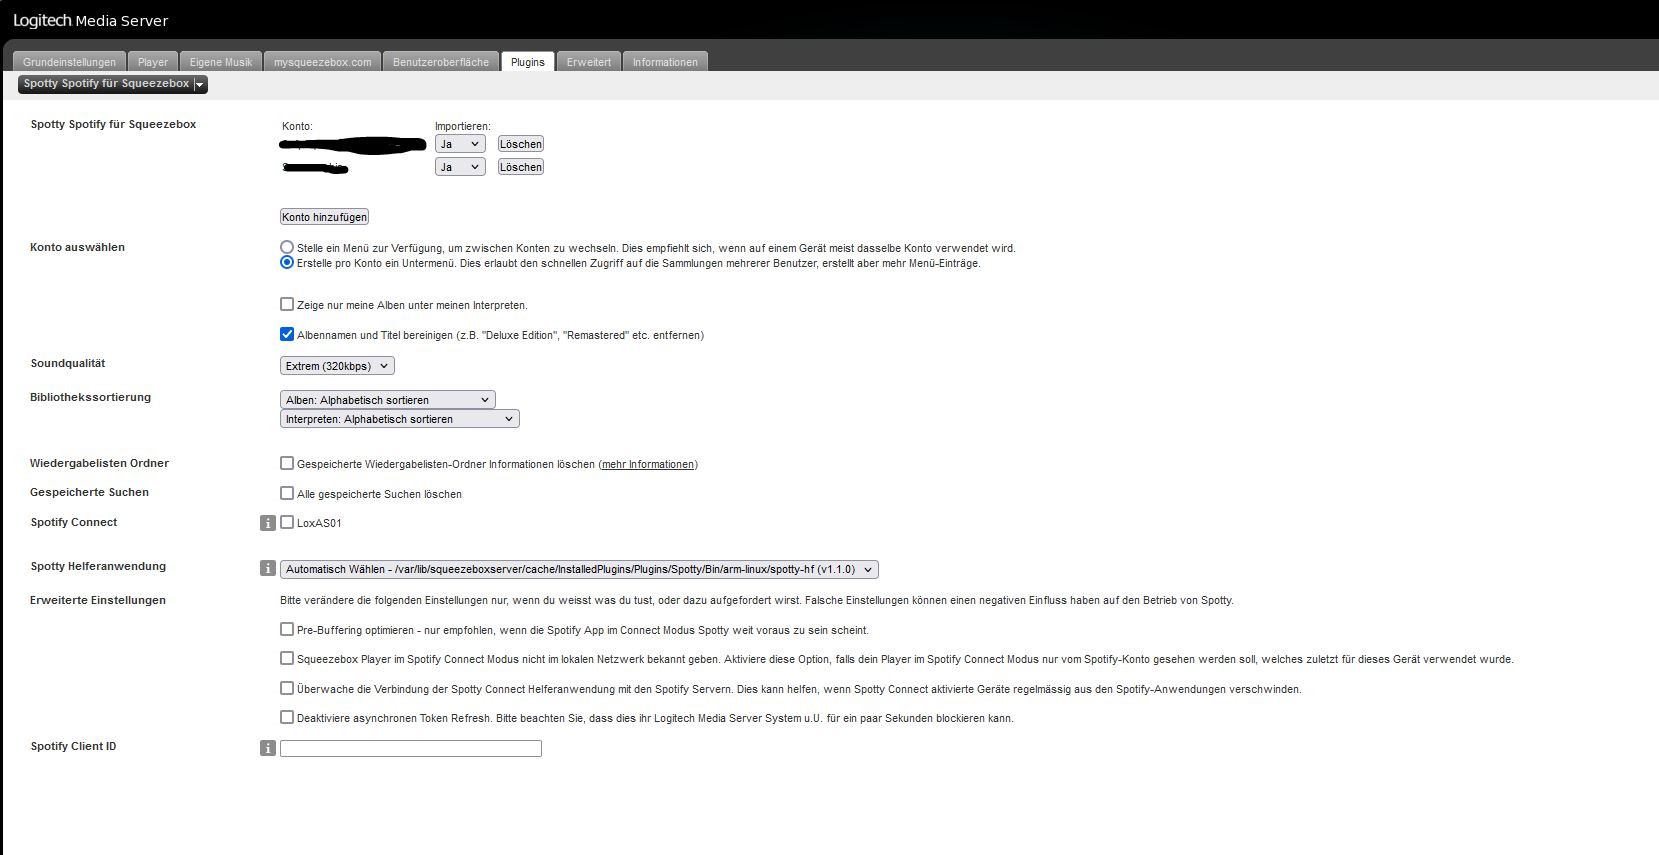Open Importieren dropdown for first account
Viewport: 1659px width, 855px height.
click(x=460, y=144)
